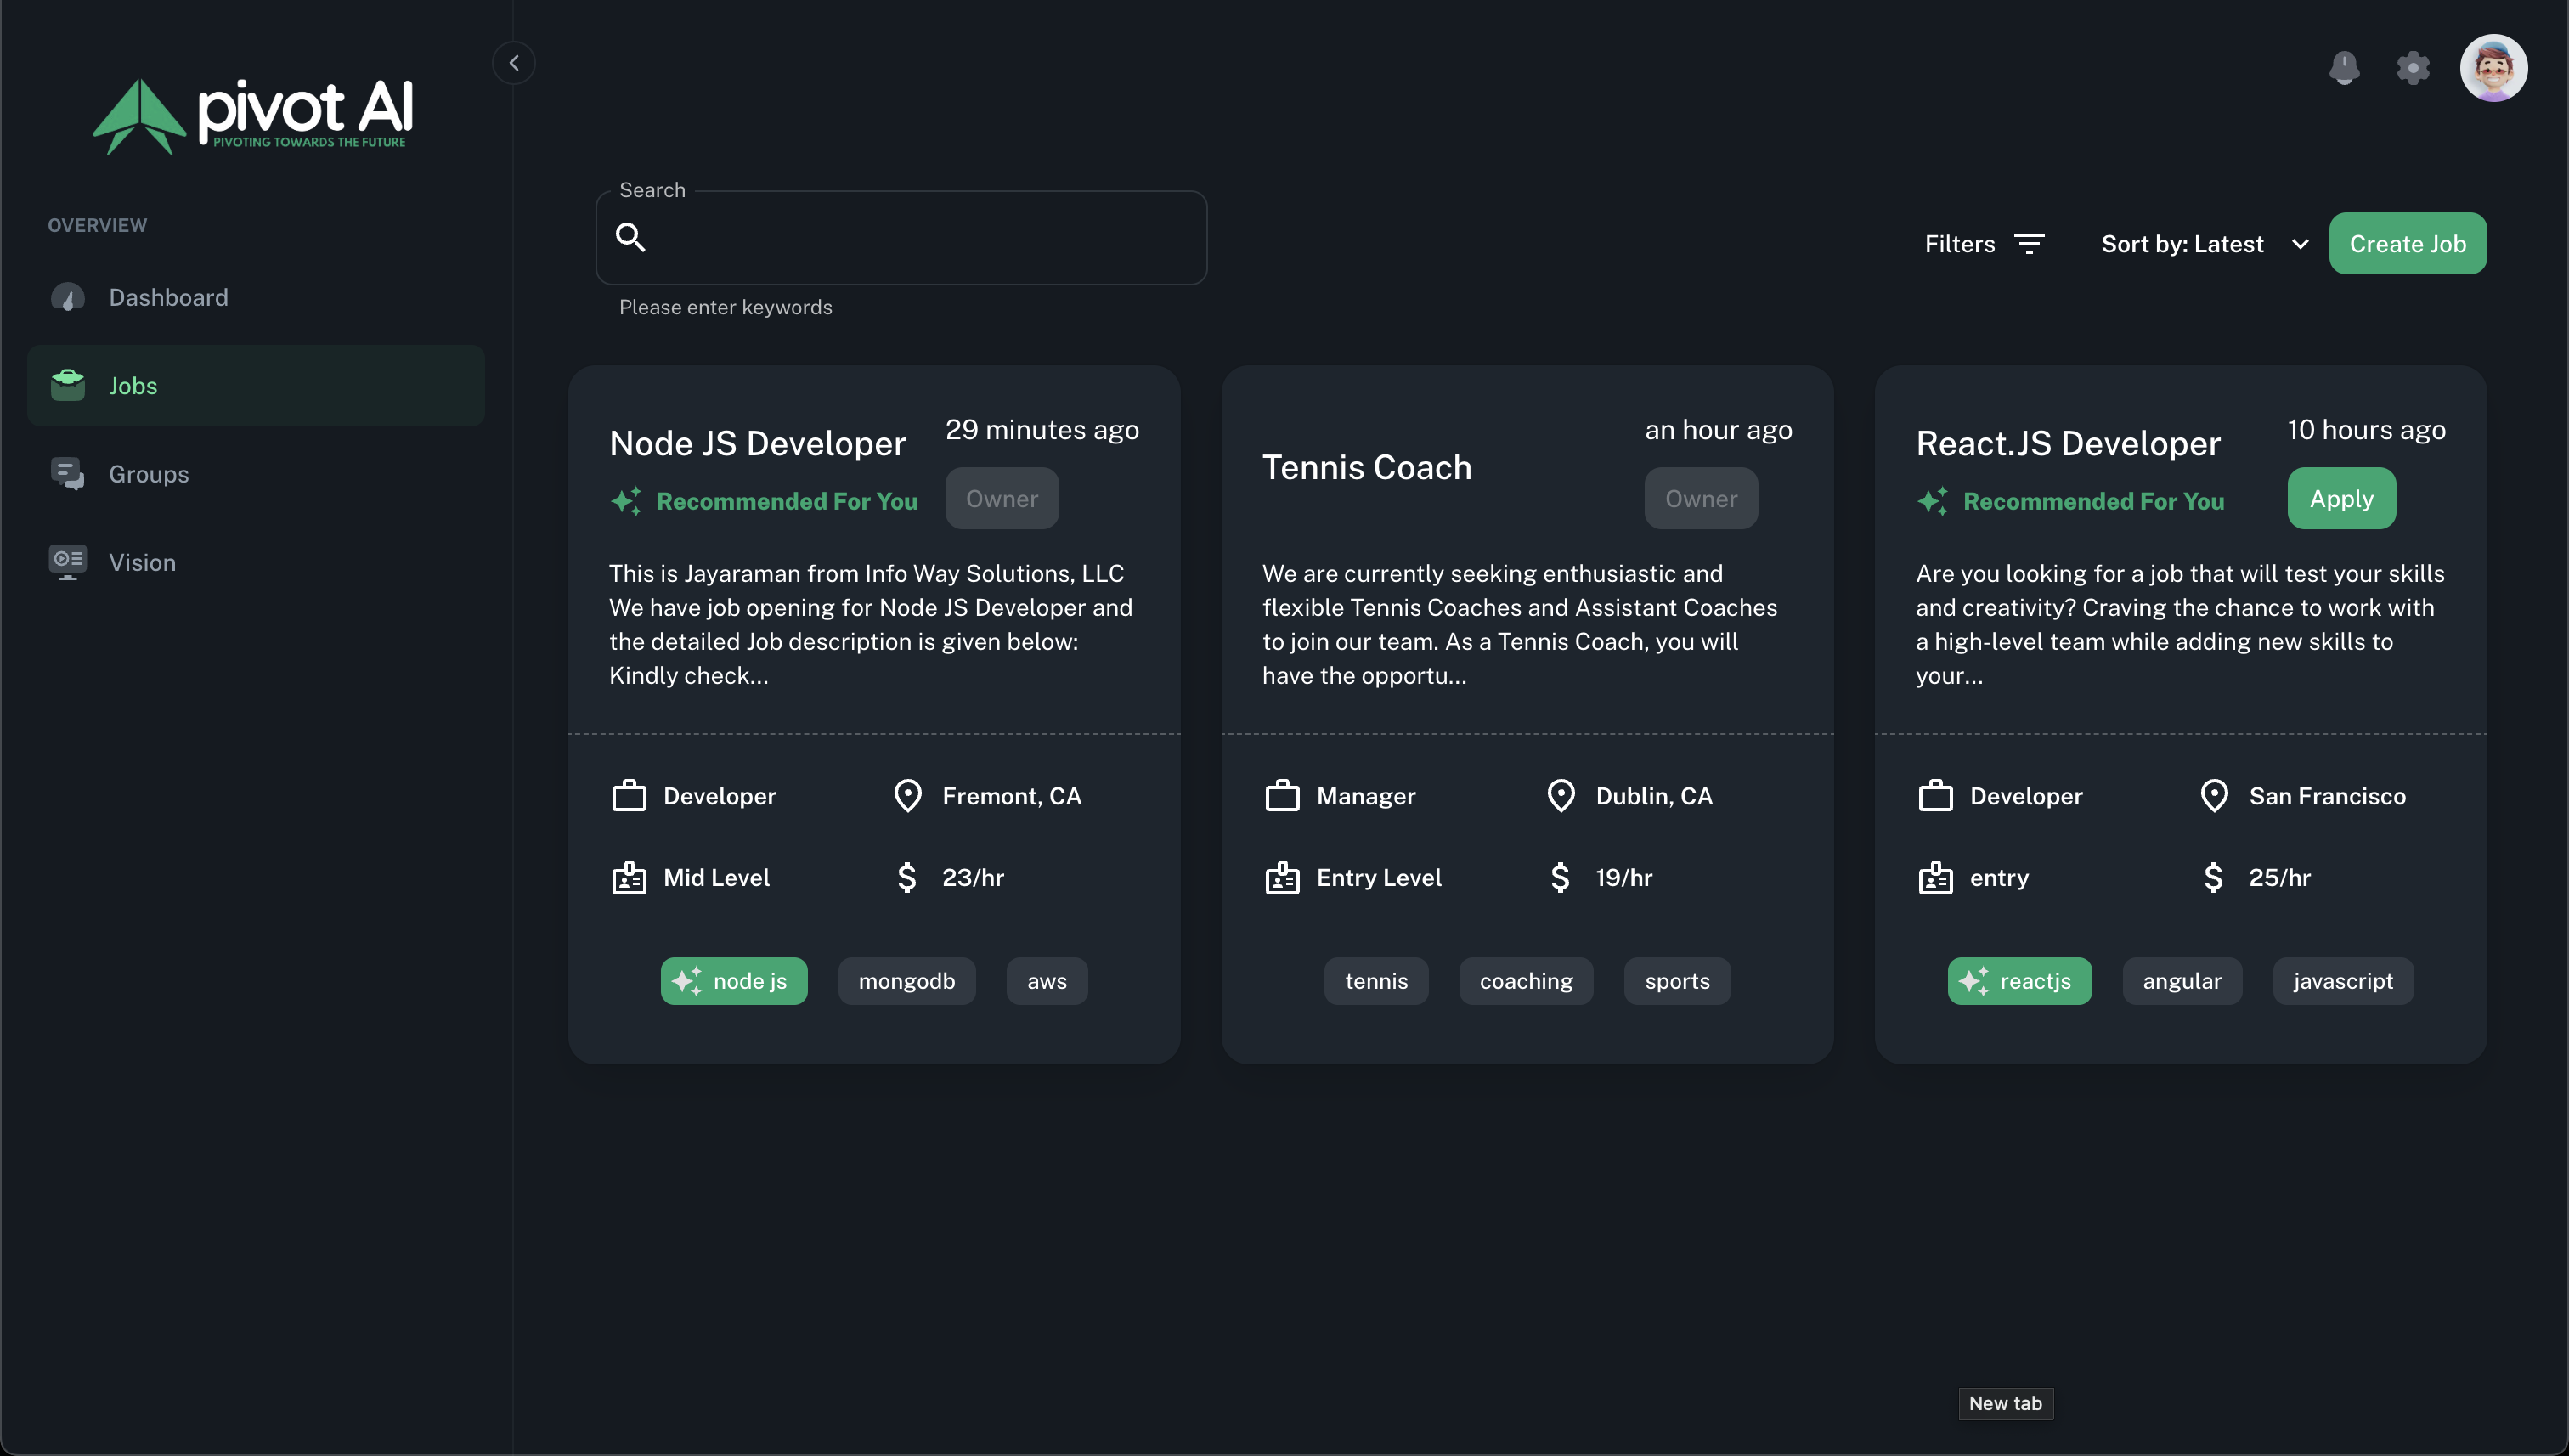Screen dimensions: 2569x1456
Task: Click the Vision monitor icon in sidebar
Action: (68, 562)
